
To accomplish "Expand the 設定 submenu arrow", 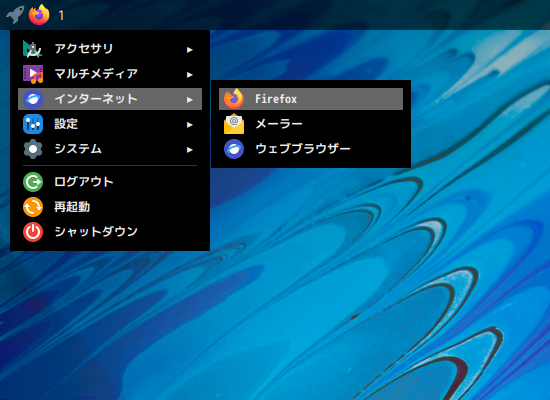I will pos(189,125).
